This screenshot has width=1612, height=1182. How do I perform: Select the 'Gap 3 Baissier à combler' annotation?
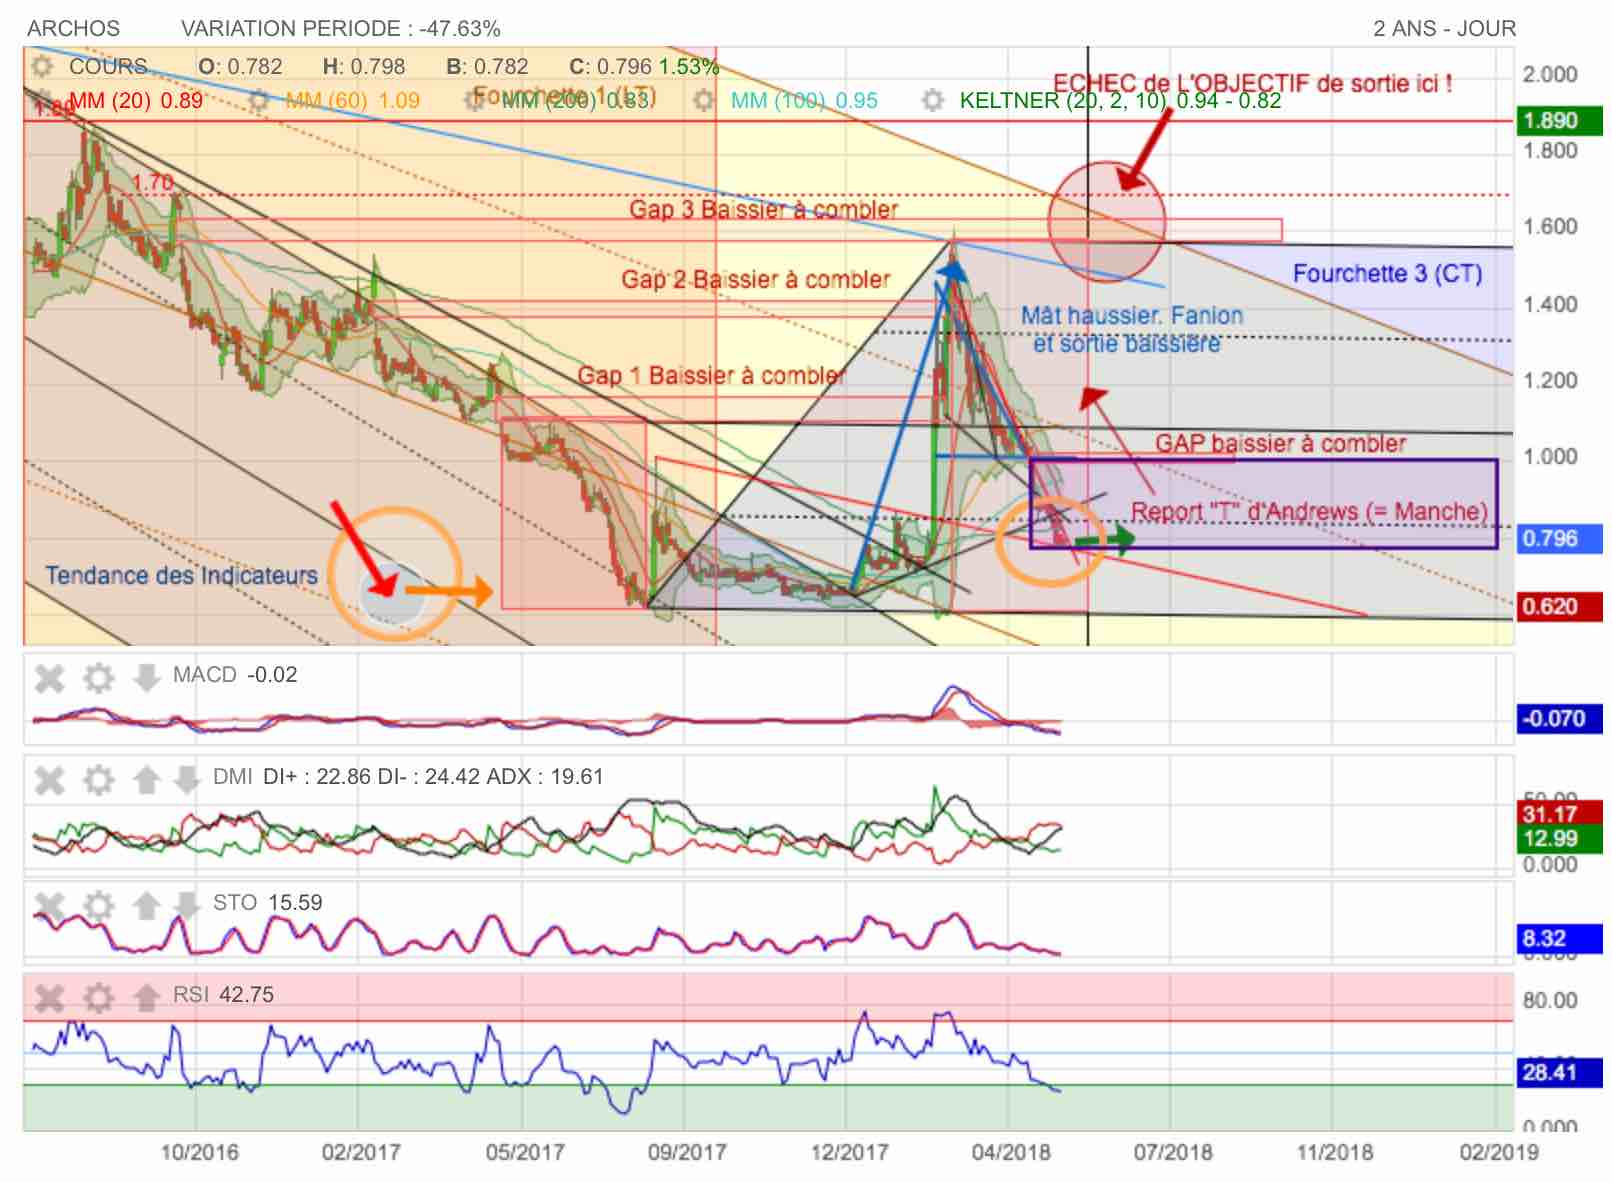[763, 209]
